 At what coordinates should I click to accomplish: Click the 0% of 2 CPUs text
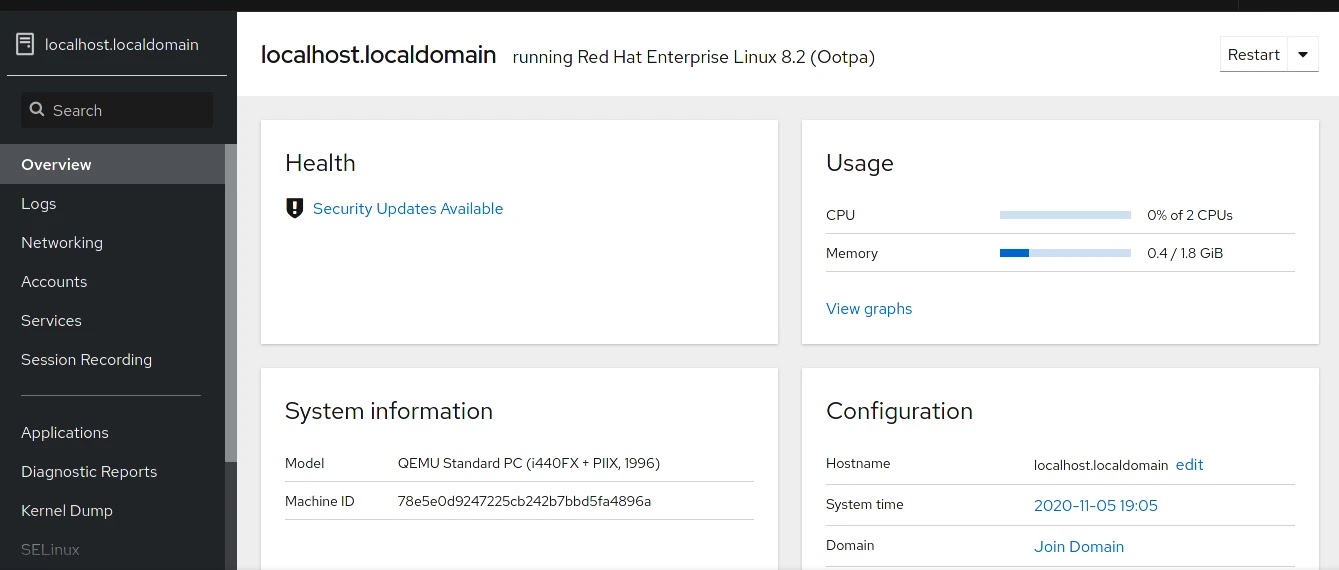pos(1190,215)
